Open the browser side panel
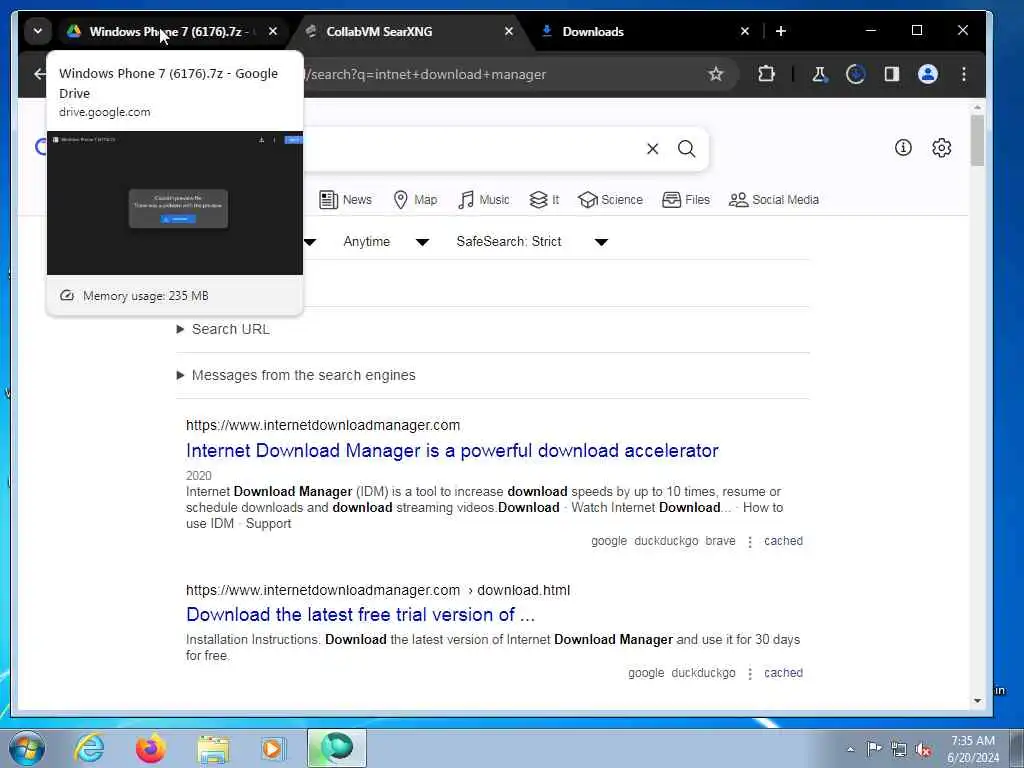The height and width of the screenshot is (768, 1024). (x=891, y=74)
